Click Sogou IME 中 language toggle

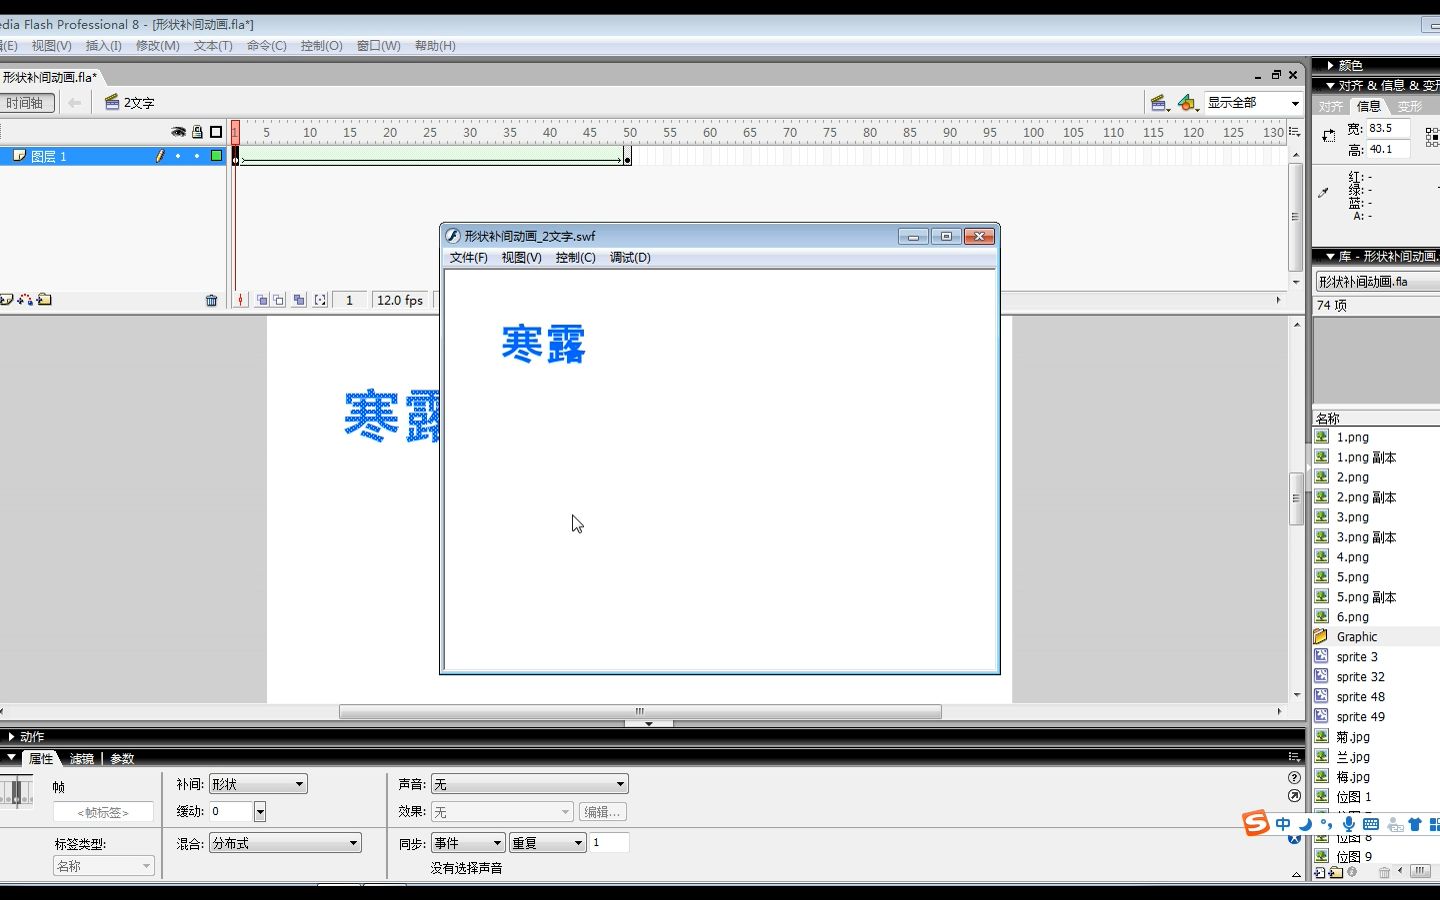[1283, 824]
